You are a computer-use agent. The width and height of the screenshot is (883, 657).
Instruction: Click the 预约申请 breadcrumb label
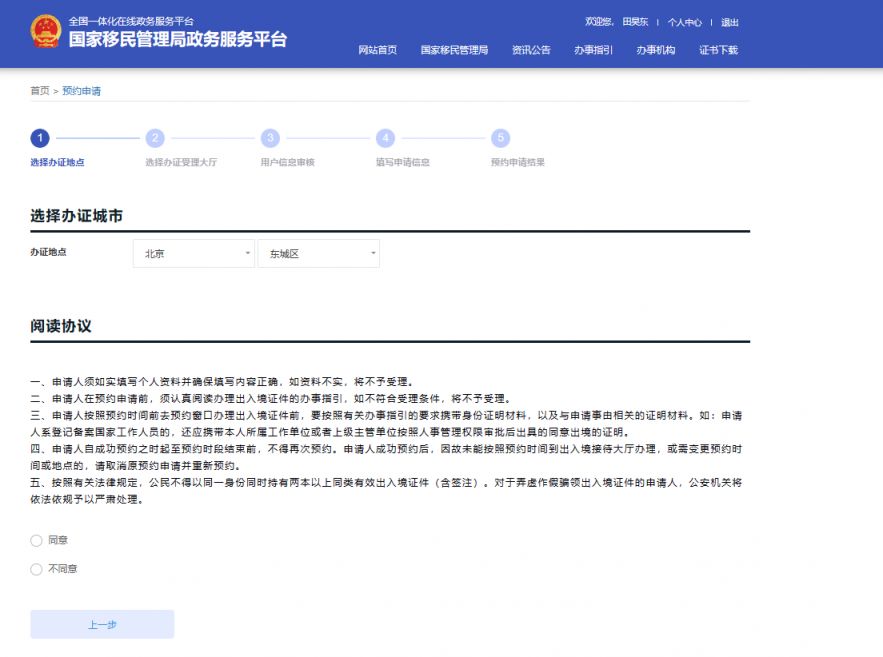(82, 90)
